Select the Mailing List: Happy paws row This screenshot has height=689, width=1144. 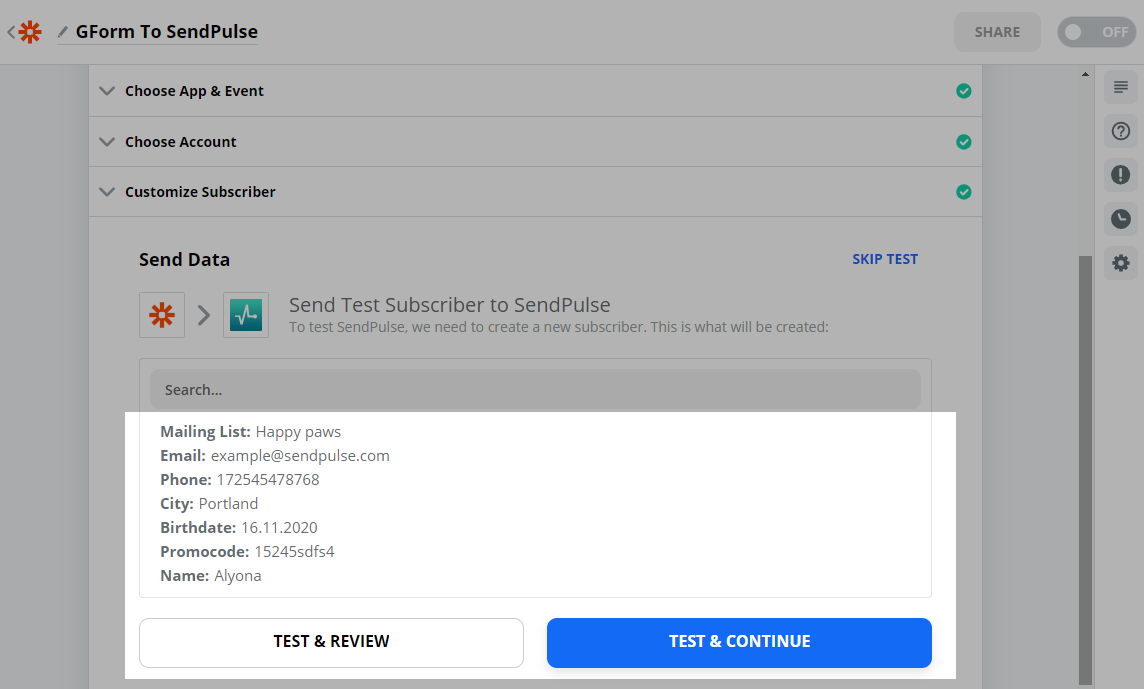(x=250, y=432)
